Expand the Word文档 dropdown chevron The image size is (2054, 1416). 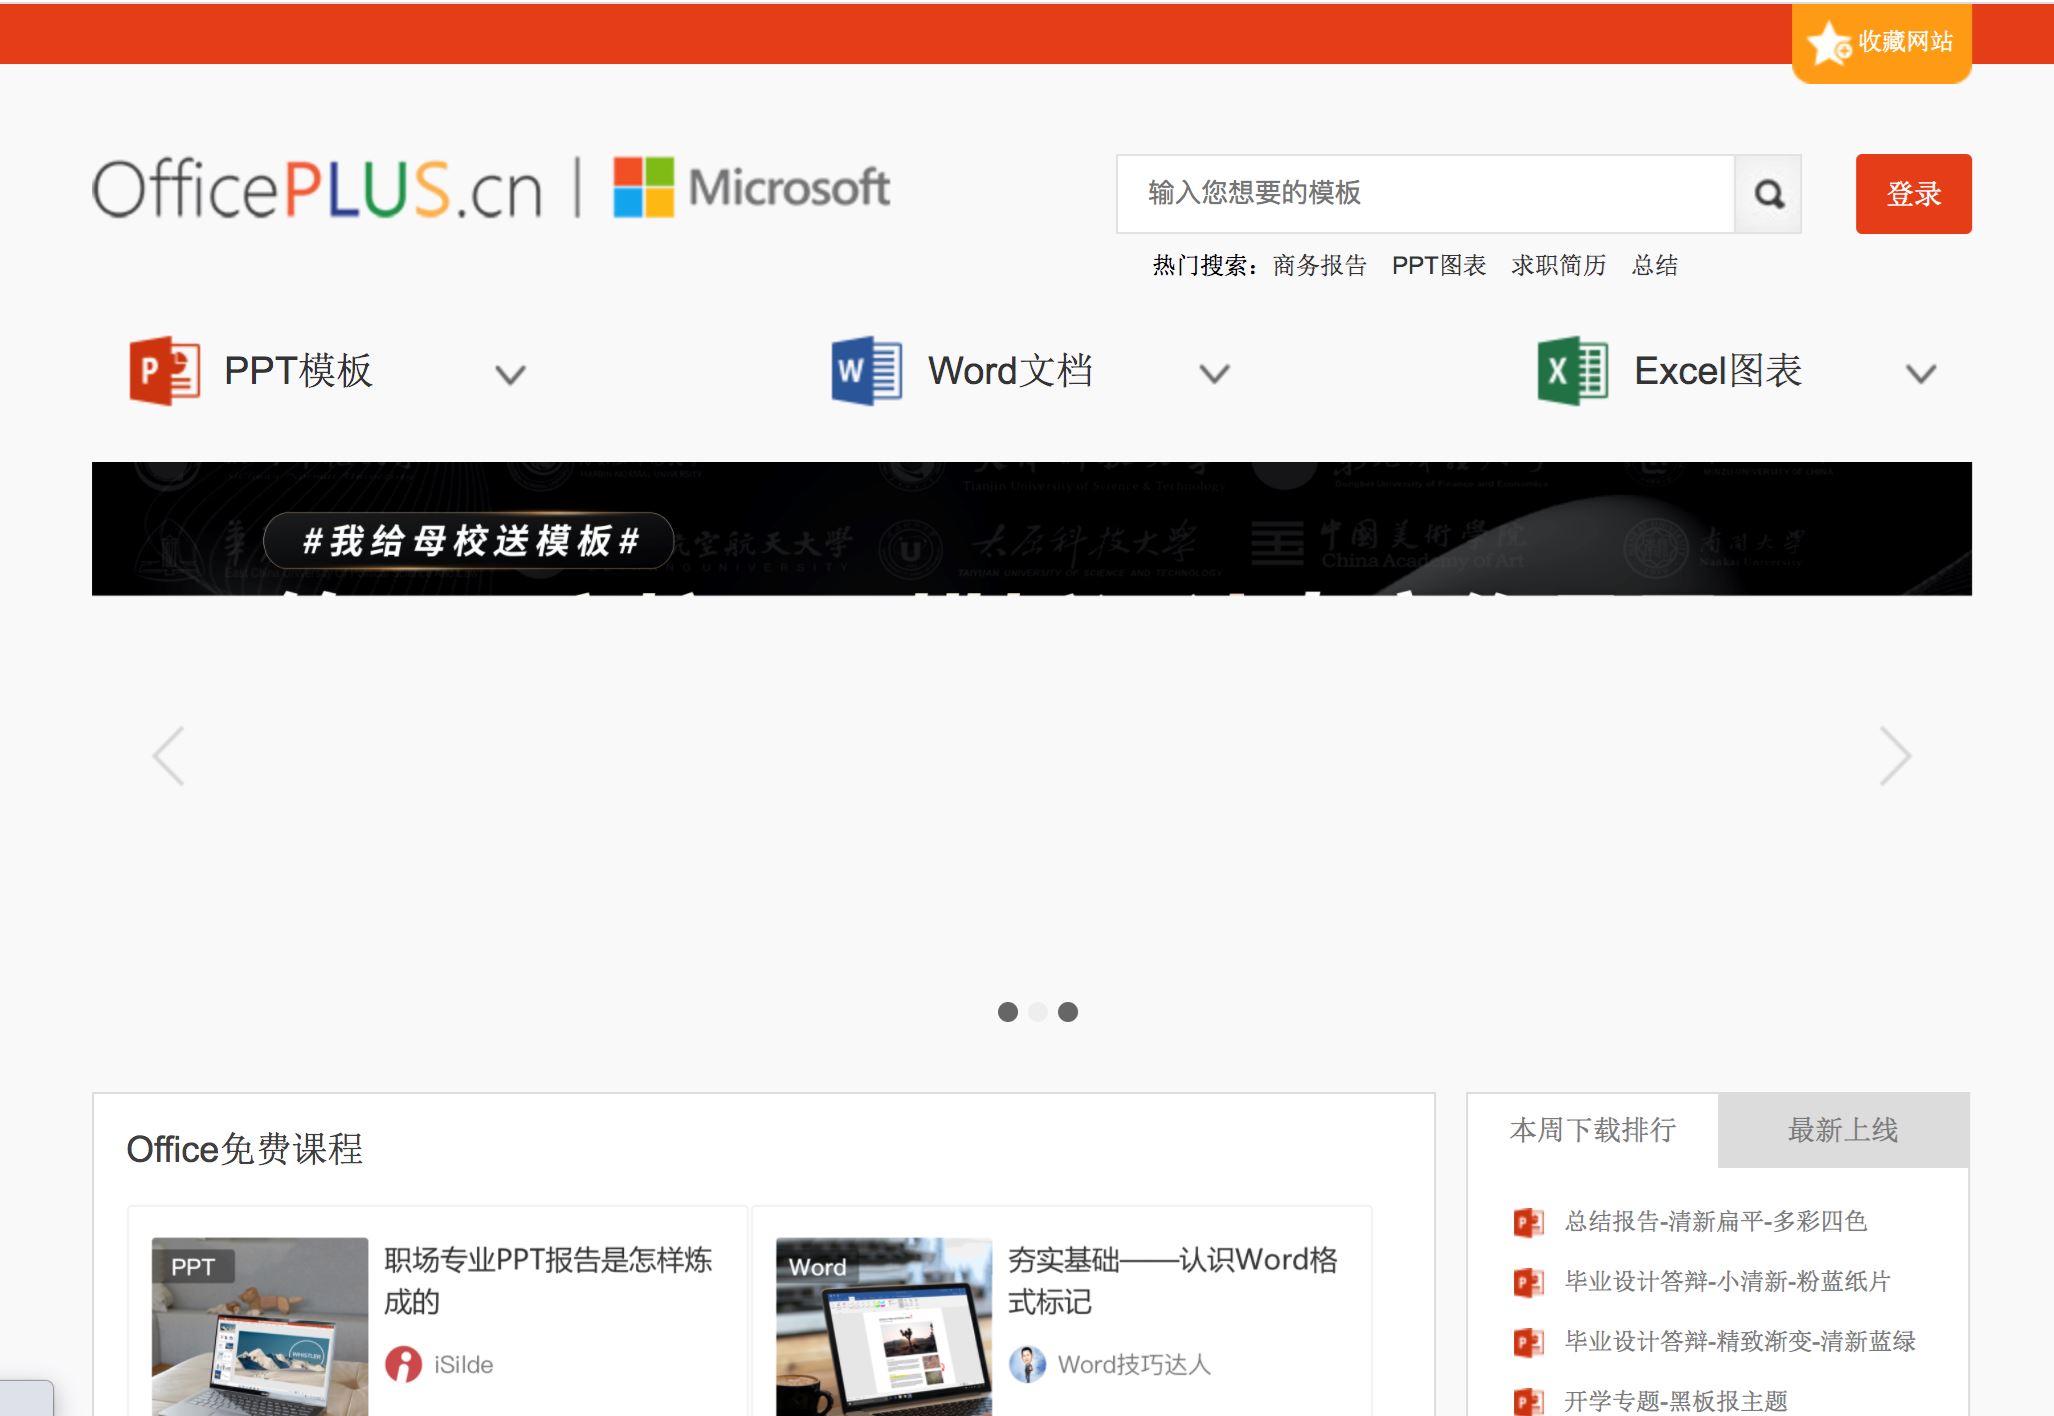click(x=1214, y=375)
